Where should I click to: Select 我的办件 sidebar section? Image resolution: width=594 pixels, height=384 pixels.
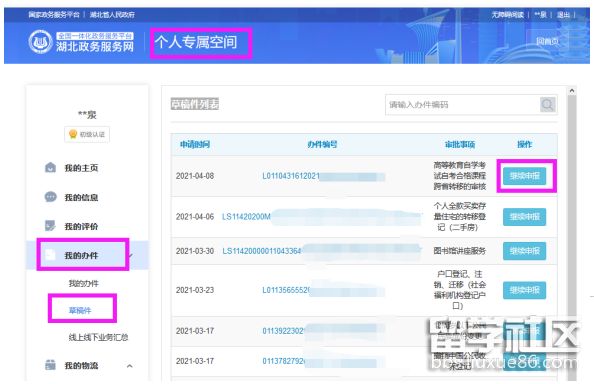[x=81, y=256]
